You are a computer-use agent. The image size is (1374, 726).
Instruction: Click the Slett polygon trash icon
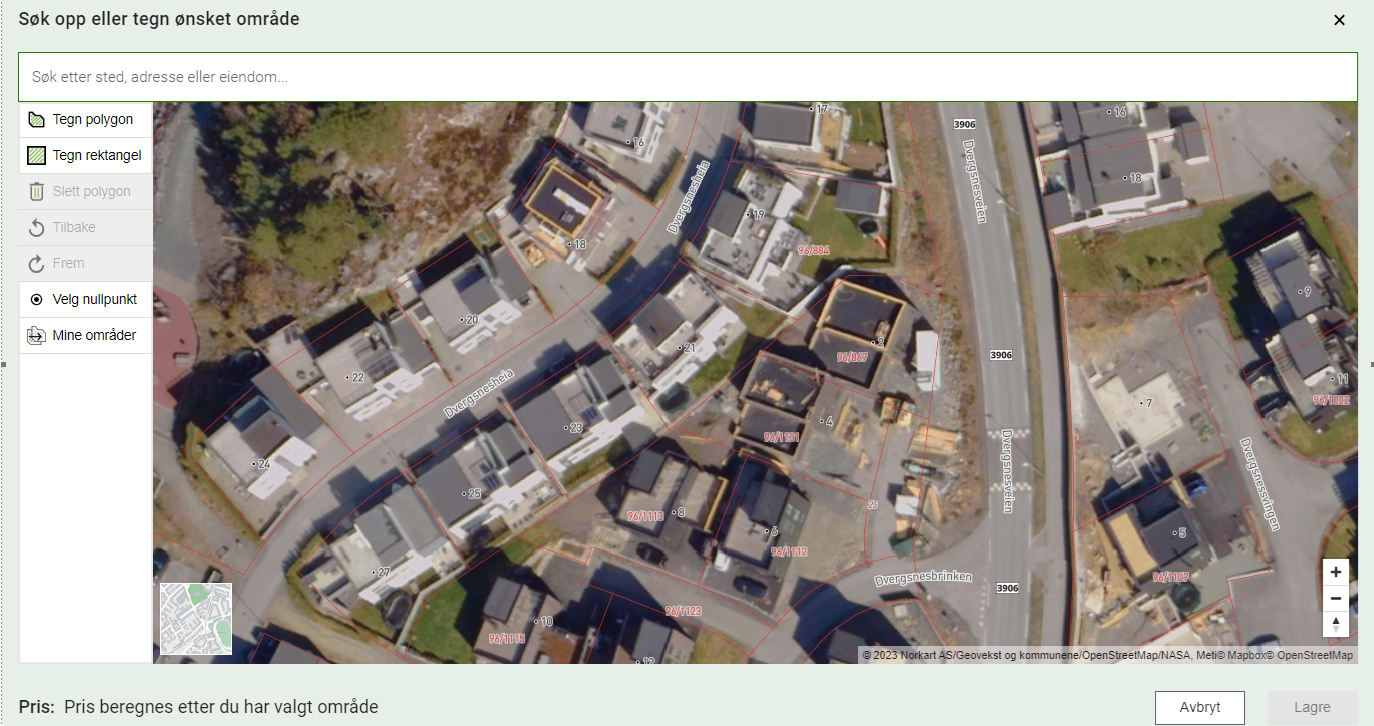37,192
